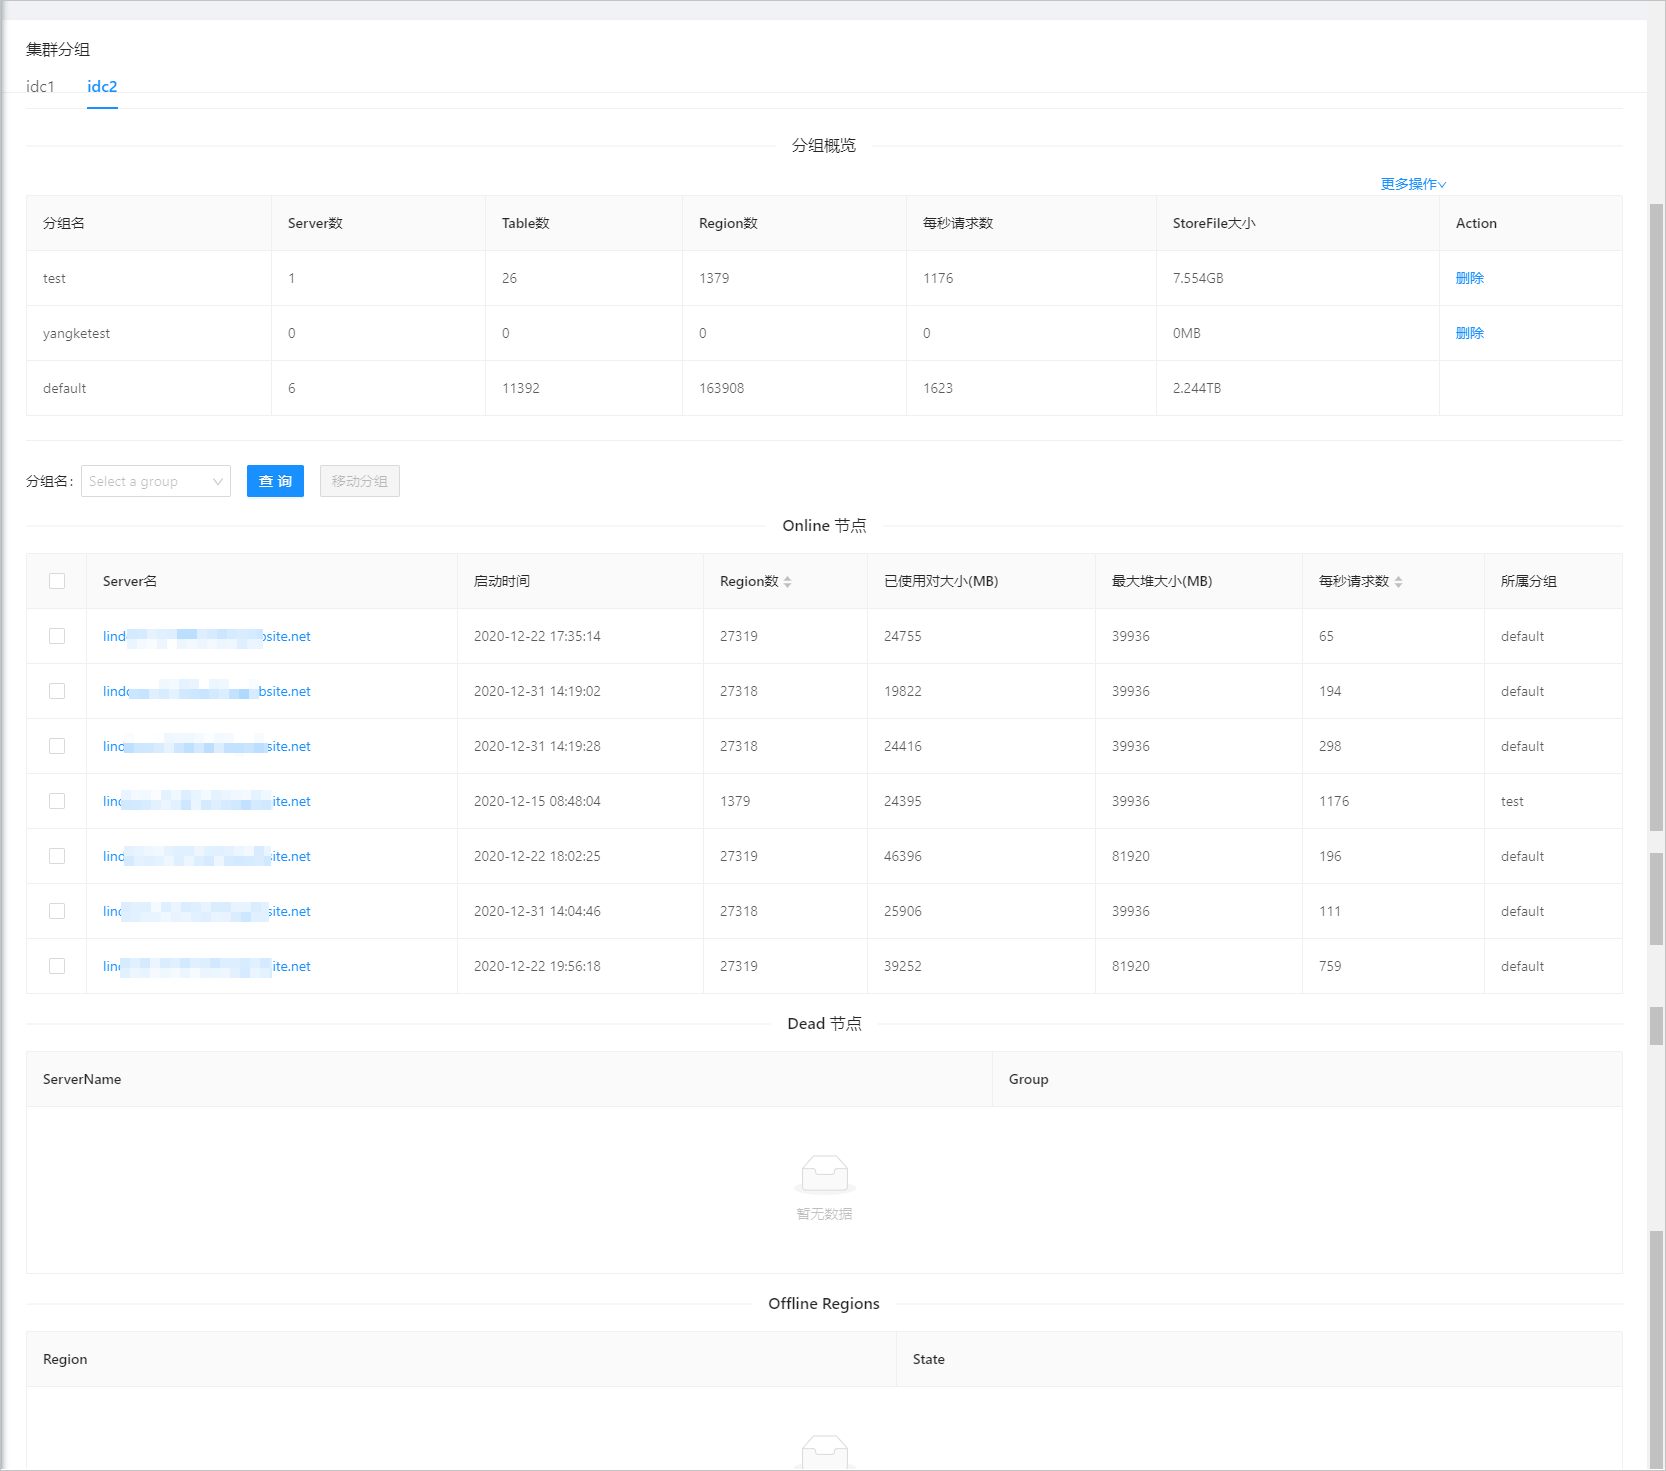Click the 'default' group name in overview table

64,388
